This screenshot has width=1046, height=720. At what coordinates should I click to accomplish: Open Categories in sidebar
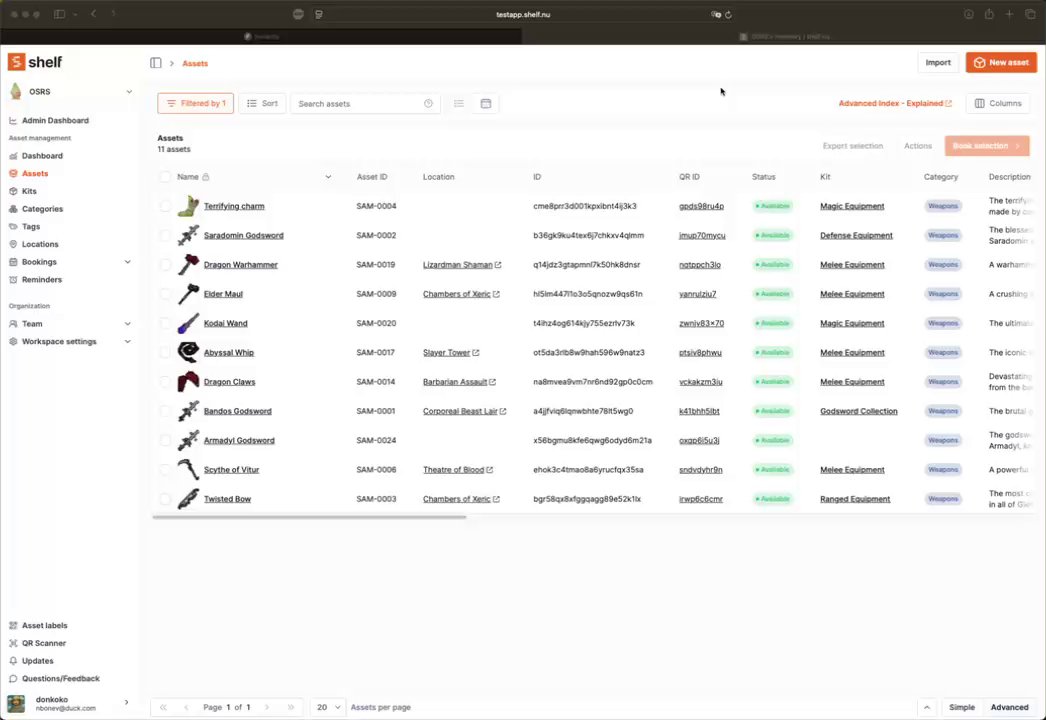point(42,209)
